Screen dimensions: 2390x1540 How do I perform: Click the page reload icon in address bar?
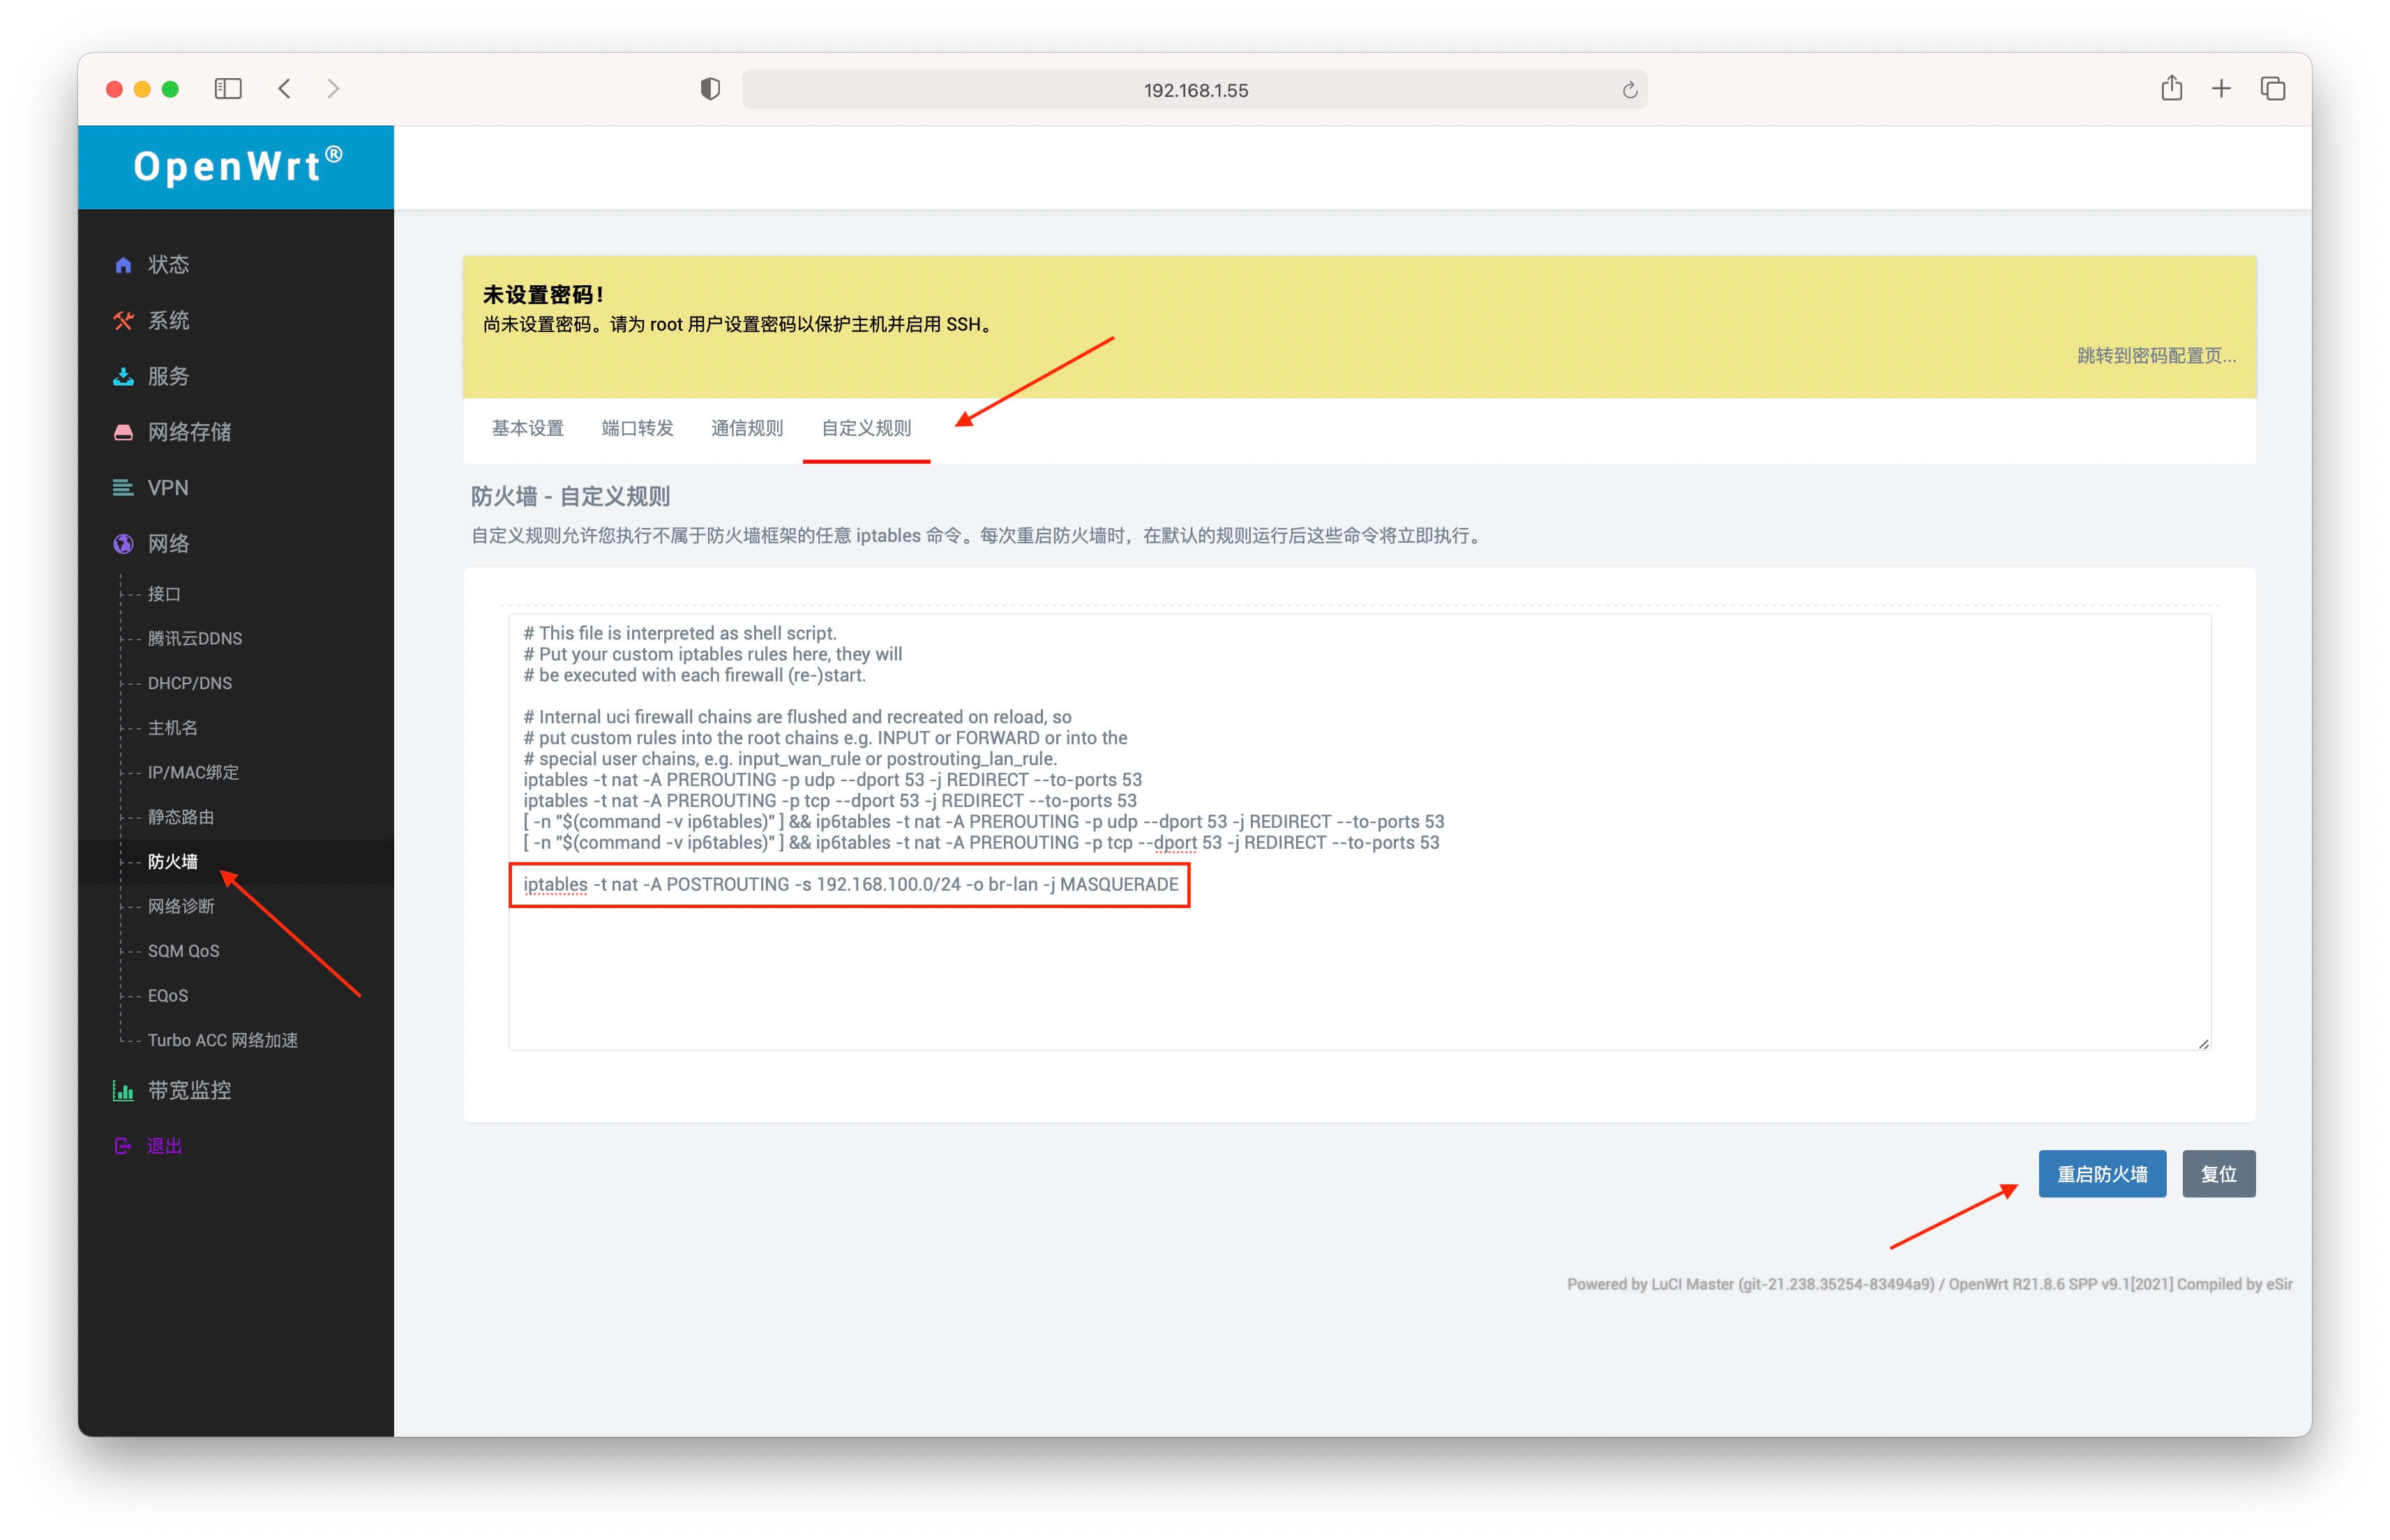[x=1629, y=90]
